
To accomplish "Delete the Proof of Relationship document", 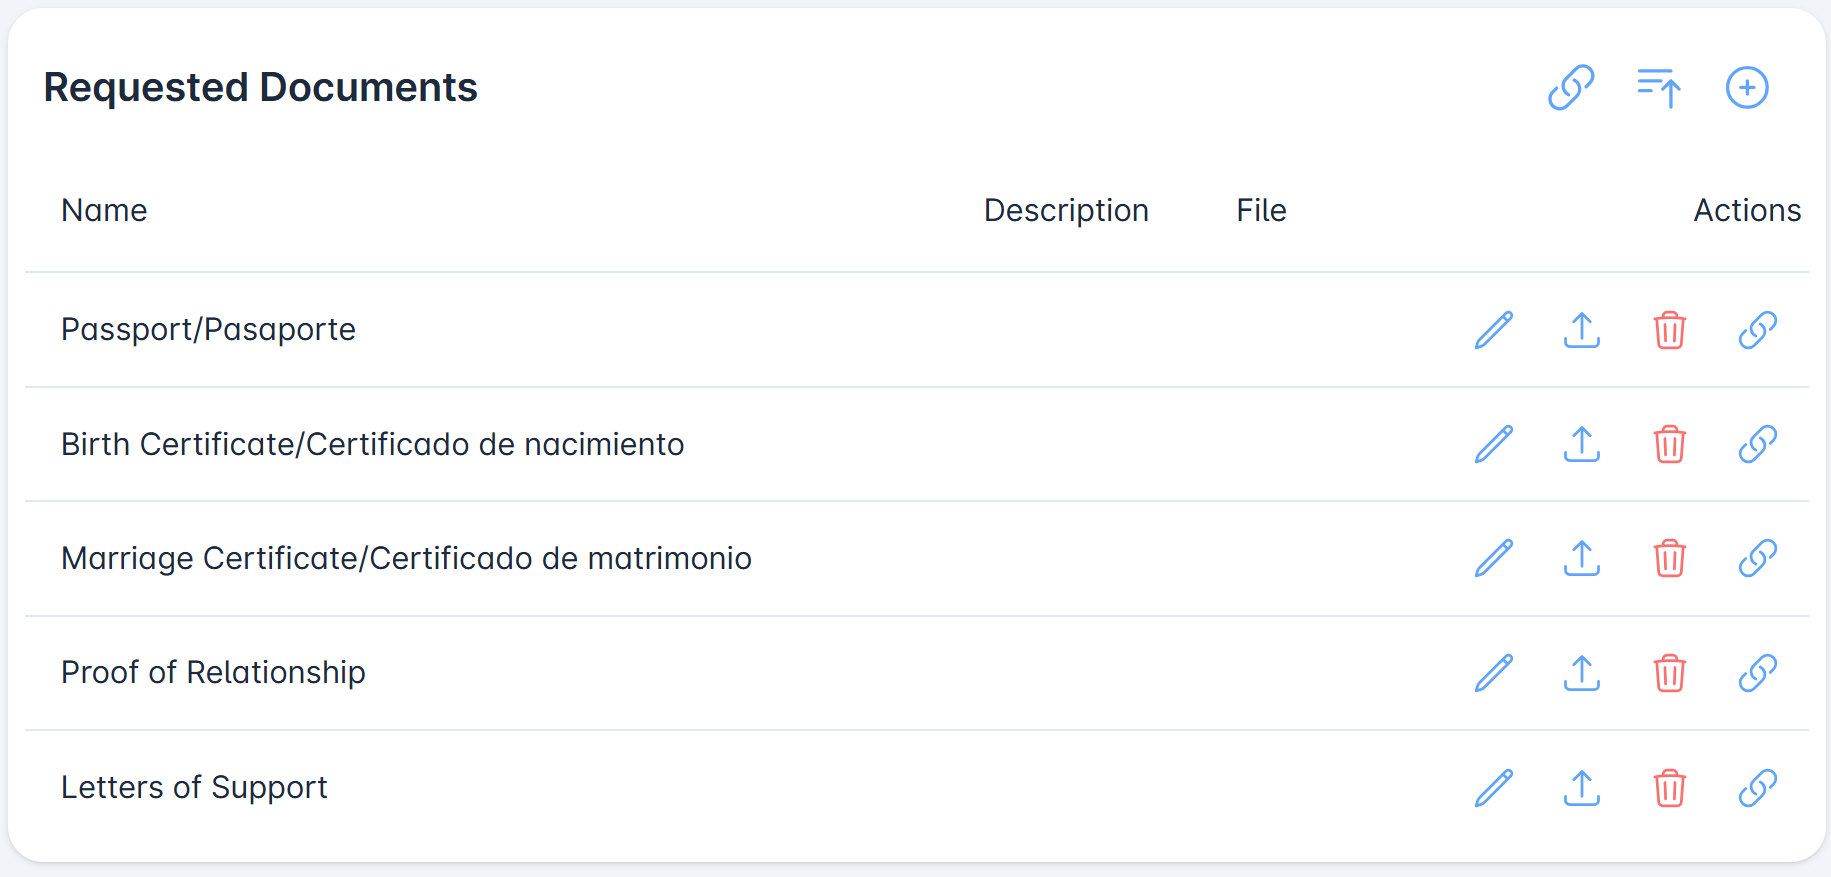I will click(x=1670, y=673).
